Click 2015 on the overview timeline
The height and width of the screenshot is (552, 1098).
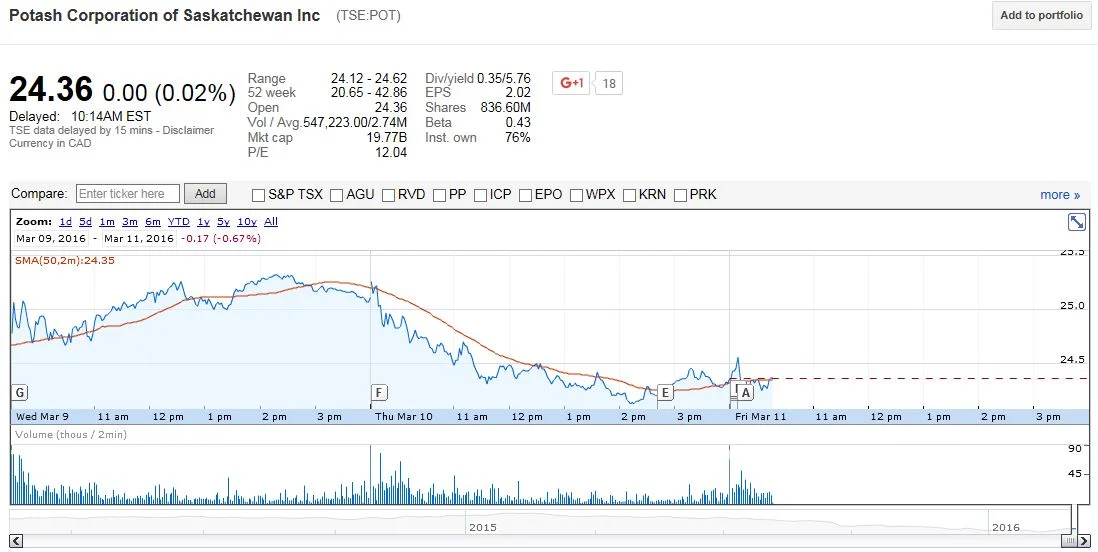pyautogui.click(x=482, y=527)
